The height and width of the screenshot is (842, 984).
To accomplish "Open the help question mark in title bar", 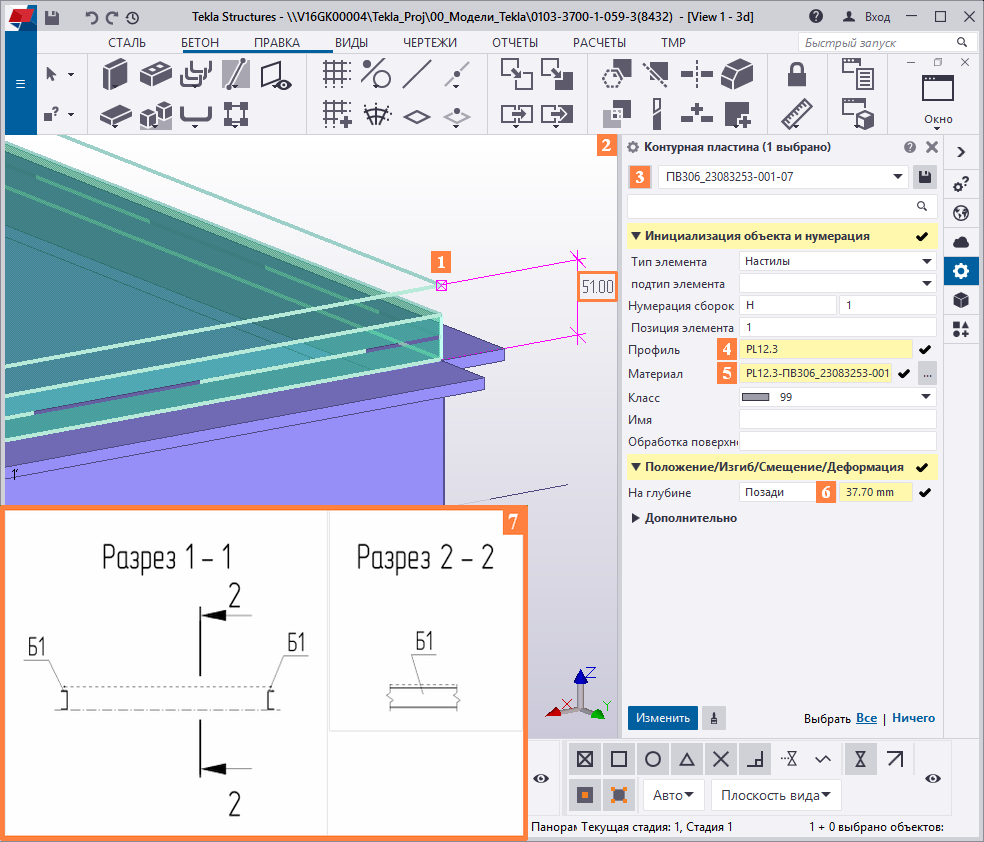I will point(816,17).
